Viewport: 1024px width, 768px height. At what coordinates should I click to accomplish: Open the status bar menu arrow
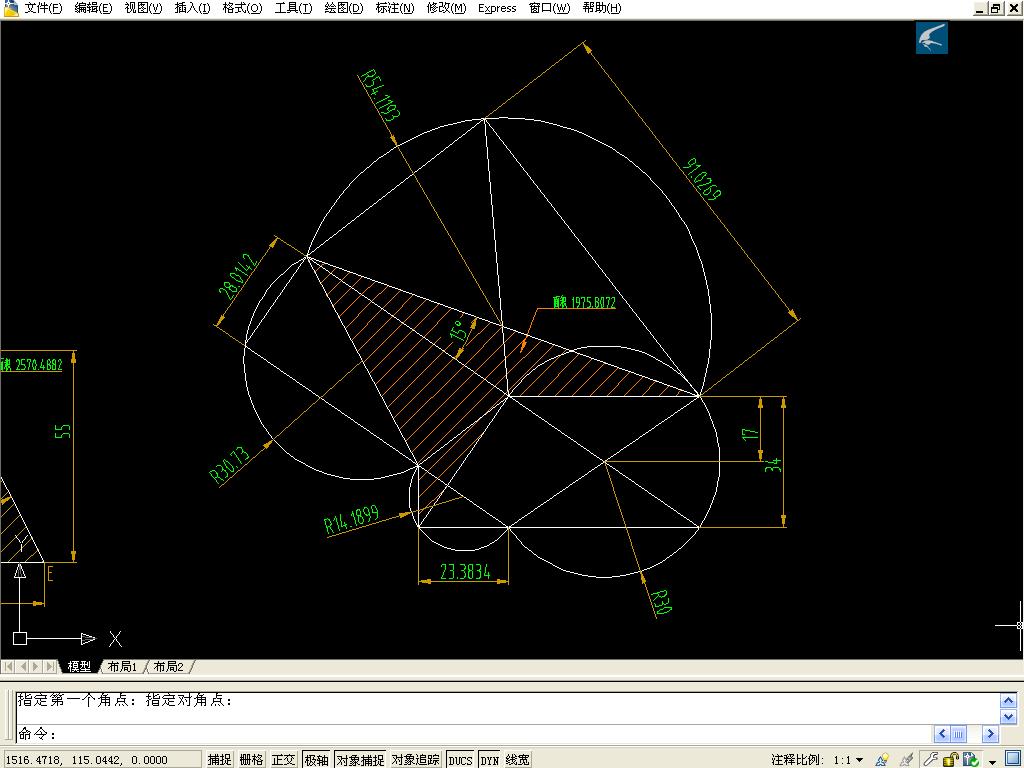[x=993, y=761]
